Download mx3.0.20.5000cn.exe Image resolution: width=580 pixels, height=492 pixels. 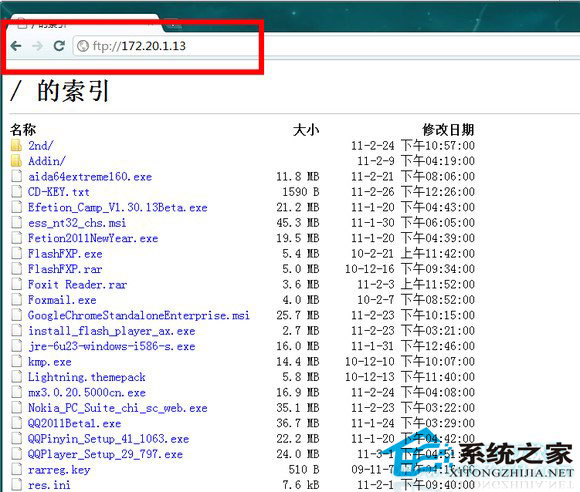pos(87,392)
